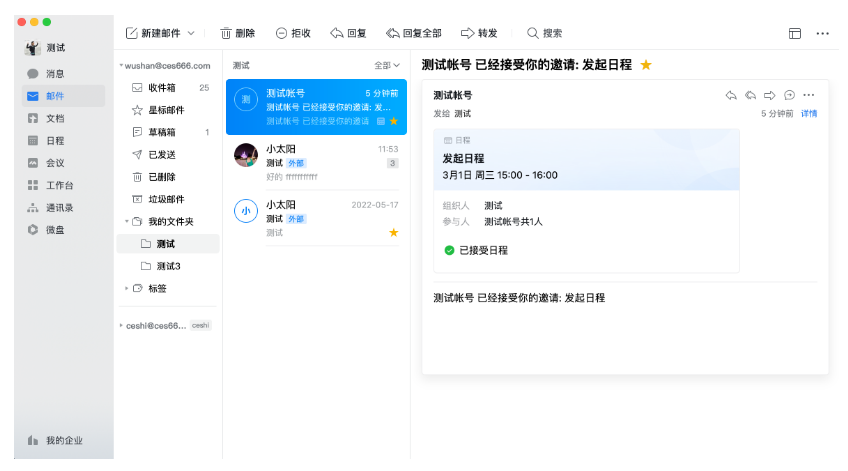This screenshot has width=848, height=471.
Task: Open the 详情 details link
Action: [x=809, y=114]
